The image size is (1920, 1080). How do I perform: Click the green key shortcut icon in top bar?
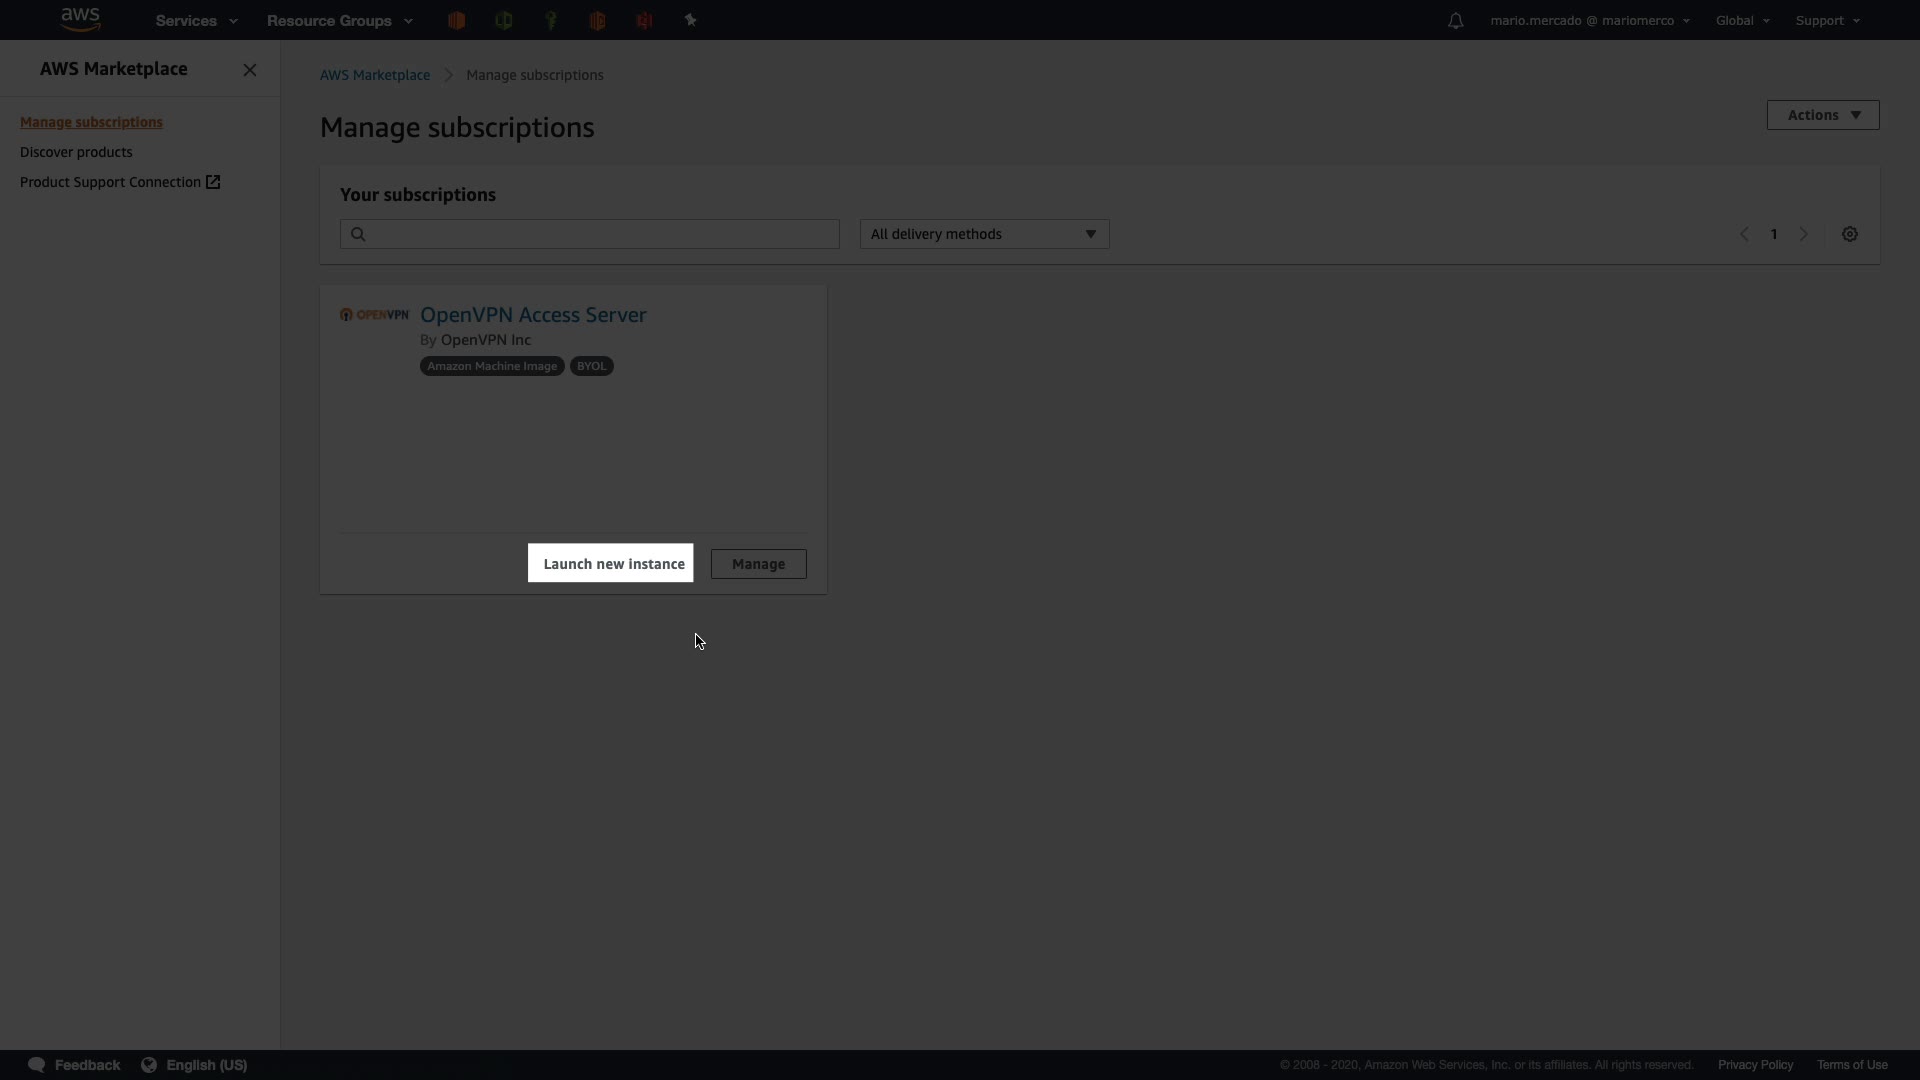pyautogui.click(x=550, y=20)
